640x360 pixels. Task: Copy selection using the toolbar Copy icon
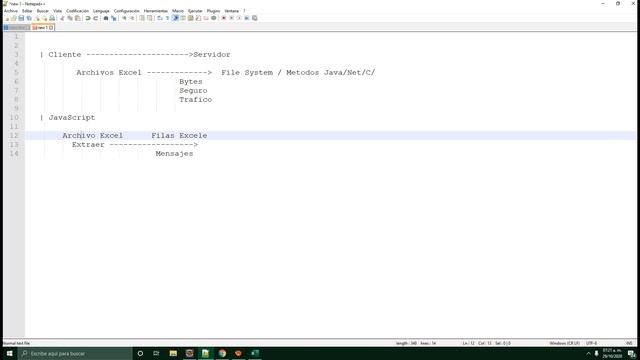(x=70, y=18)
